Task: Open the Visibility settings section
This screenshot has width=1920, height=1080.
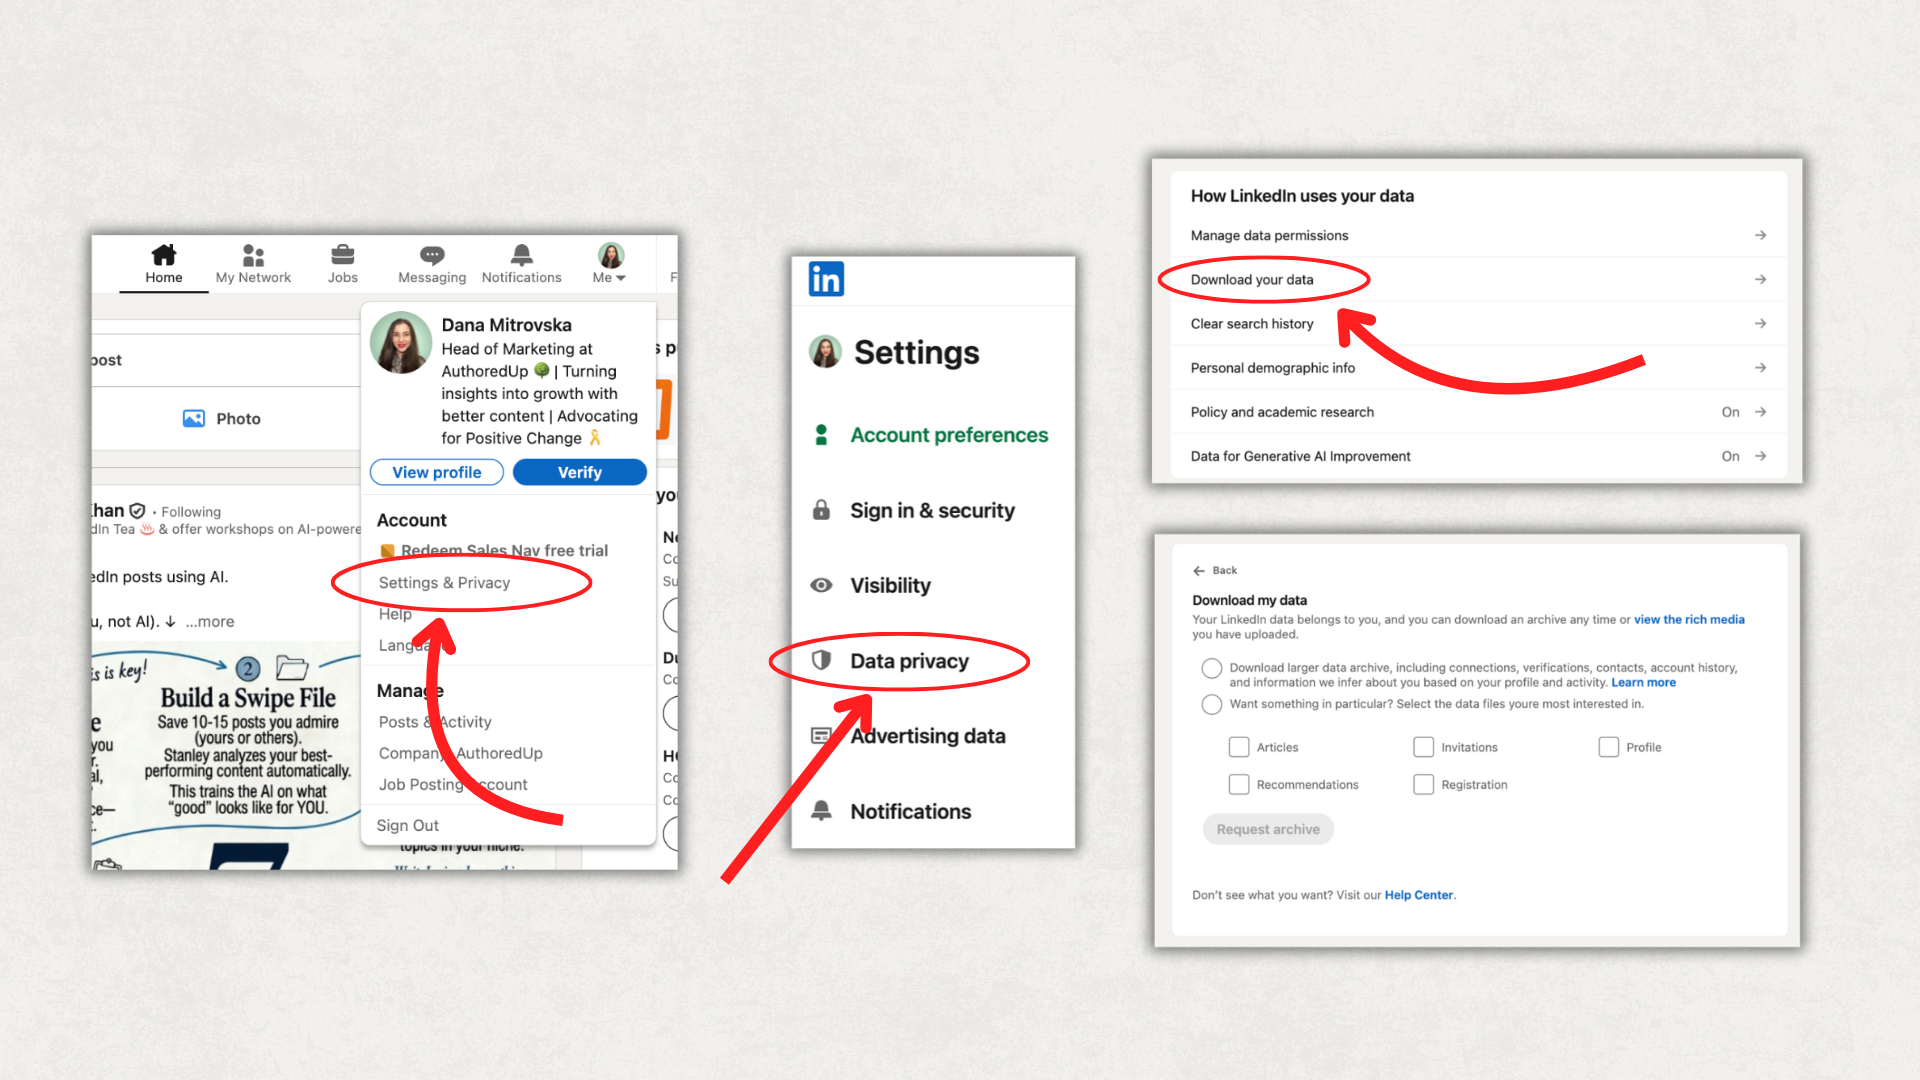Action: [x=890, y=586]
